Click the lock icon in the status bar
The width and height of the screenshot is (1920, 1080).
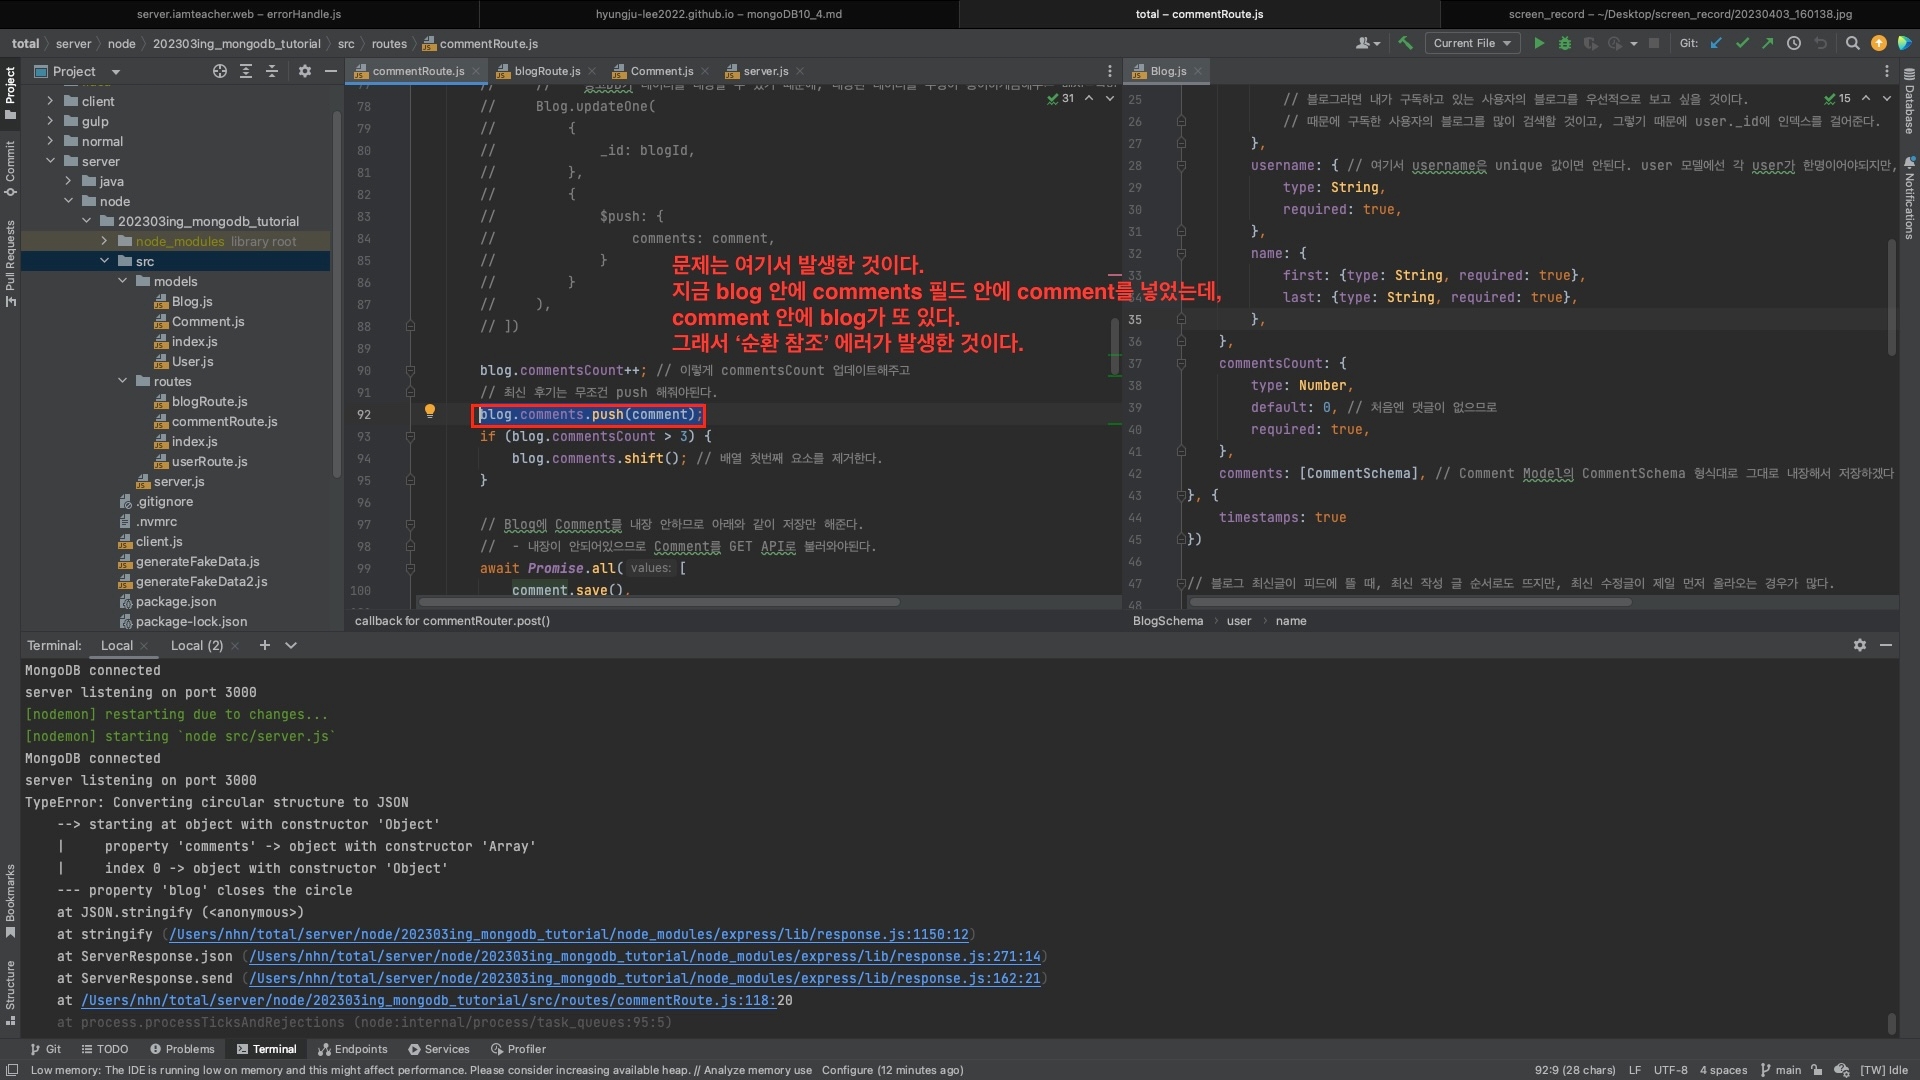[x=1817, y=1070]
